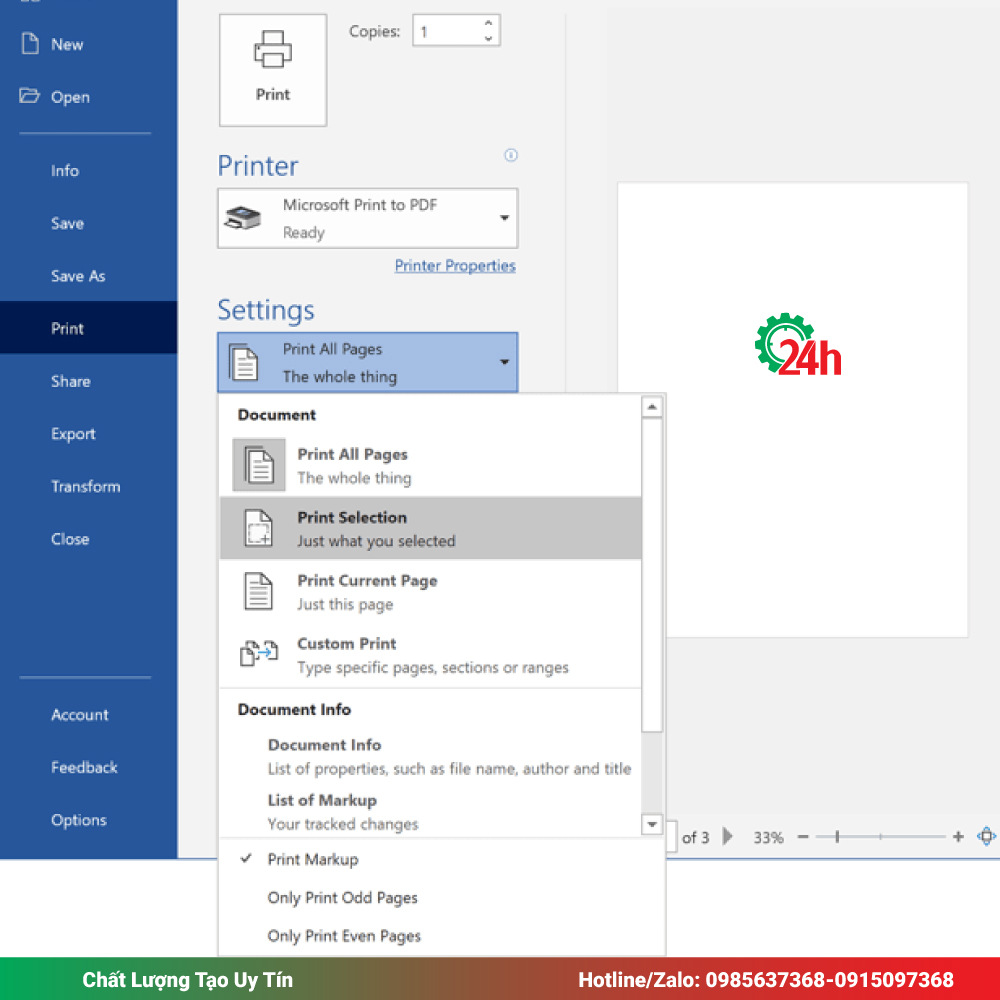Click the dropdown list scroll up arrow
The image size is (1000, 1000).
[x=652, y=407]
